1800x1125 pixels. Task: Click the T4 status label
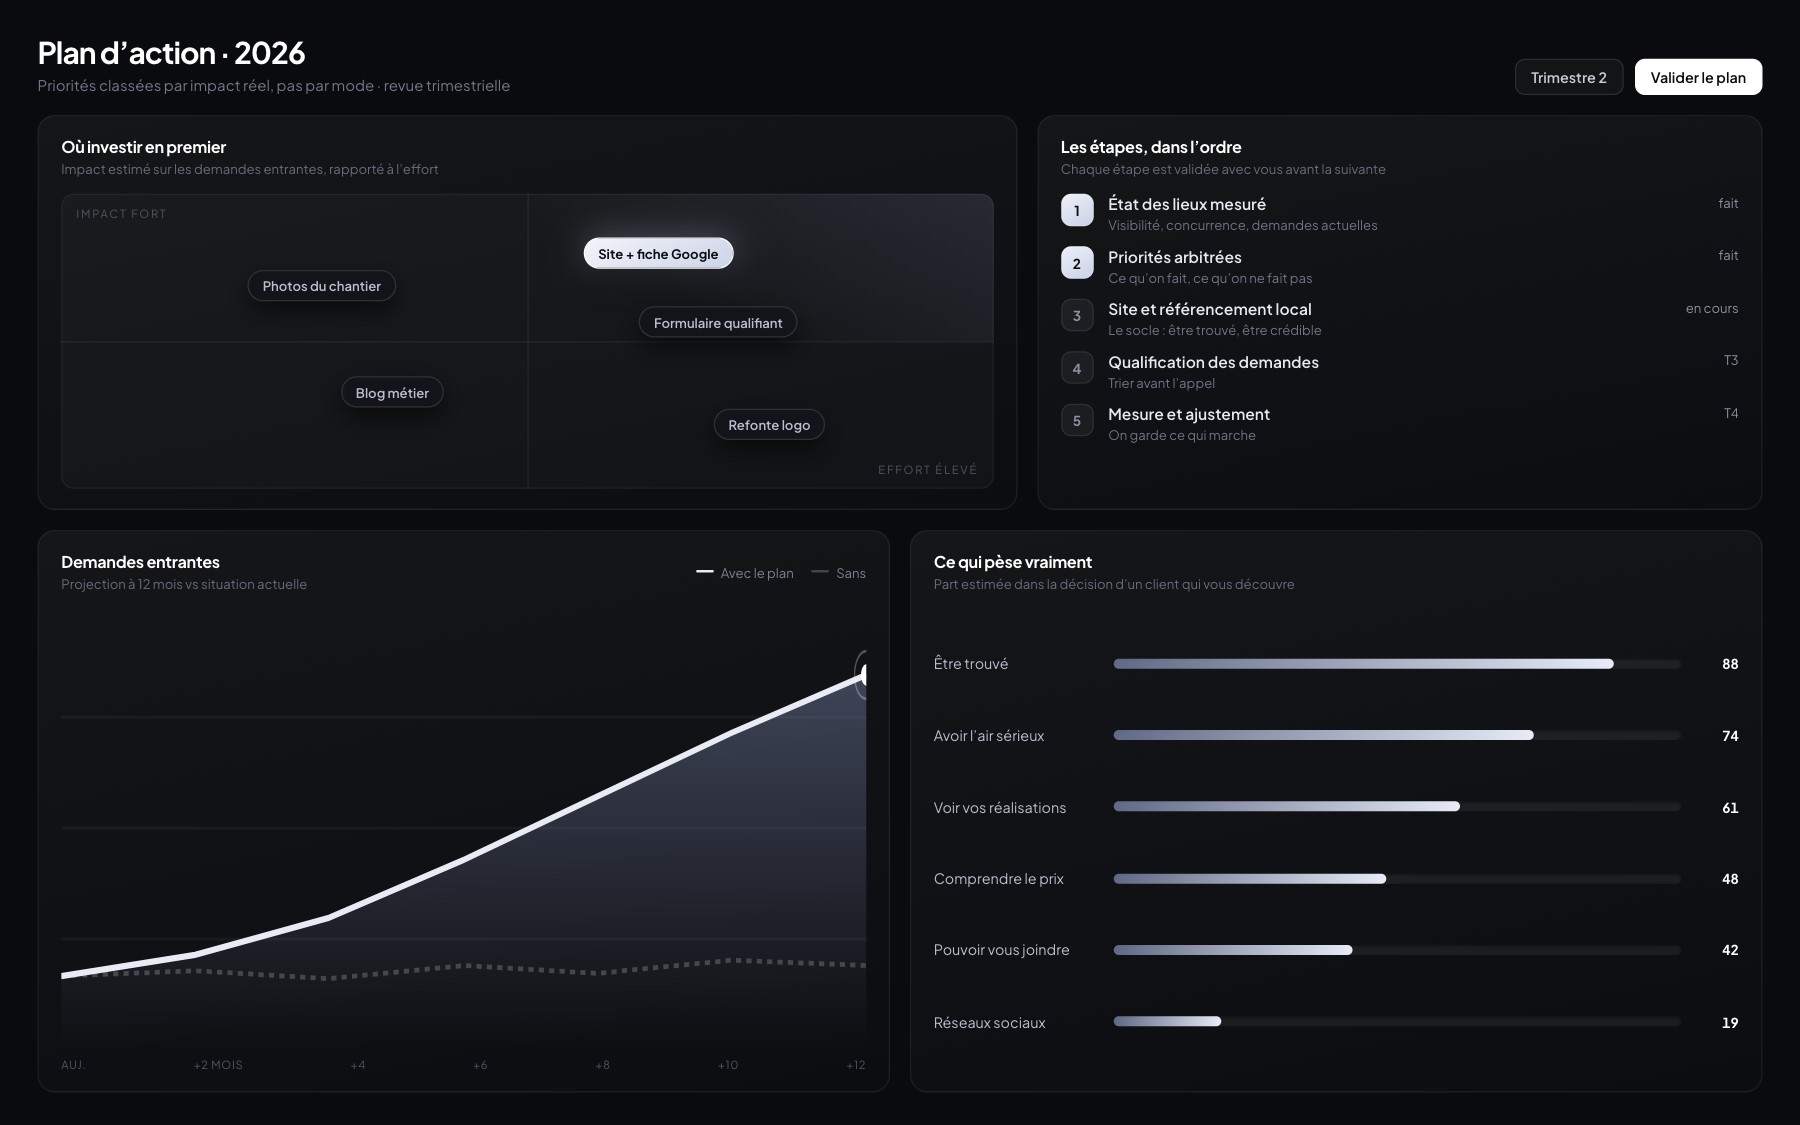coord(1731,413)
